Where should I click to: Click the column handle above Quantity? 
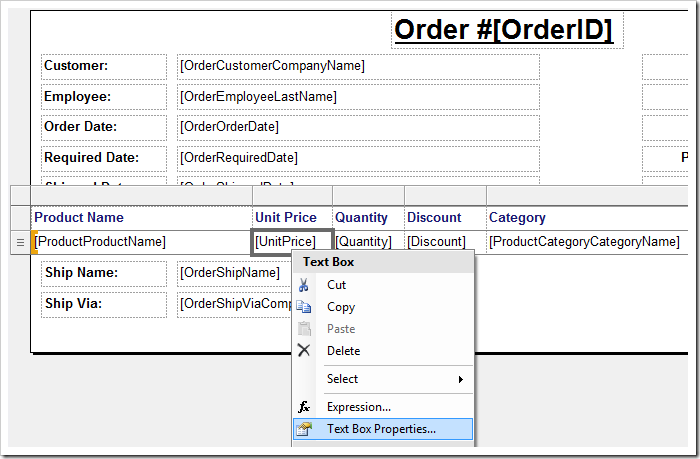(x=368, y=196)
